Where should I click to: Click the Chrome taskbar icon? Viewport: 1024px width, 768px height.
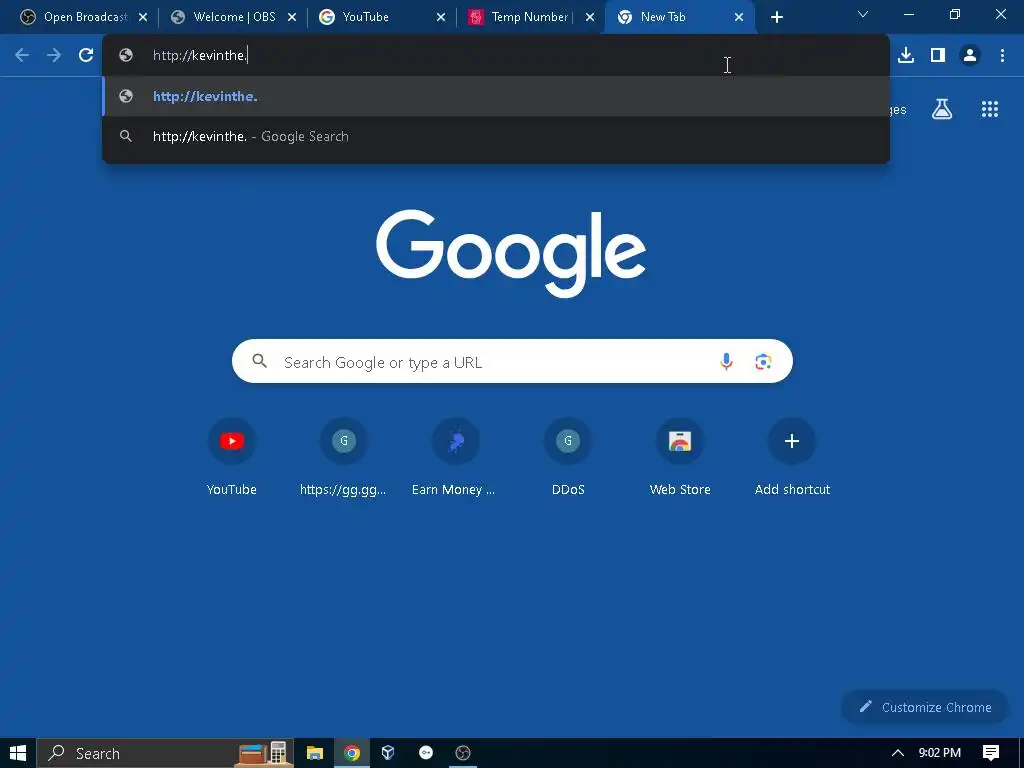pyautogui.click(x=352, y=753)
